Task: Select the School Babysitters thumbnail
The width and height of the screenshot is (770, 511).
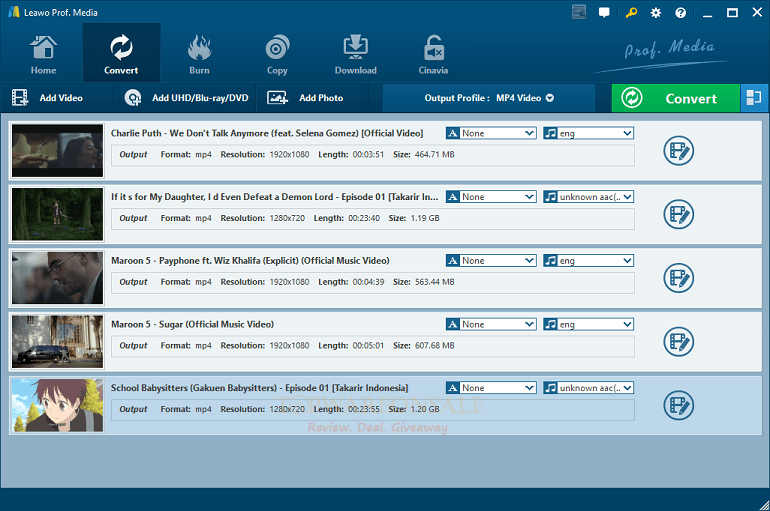Action: [57, 405]
